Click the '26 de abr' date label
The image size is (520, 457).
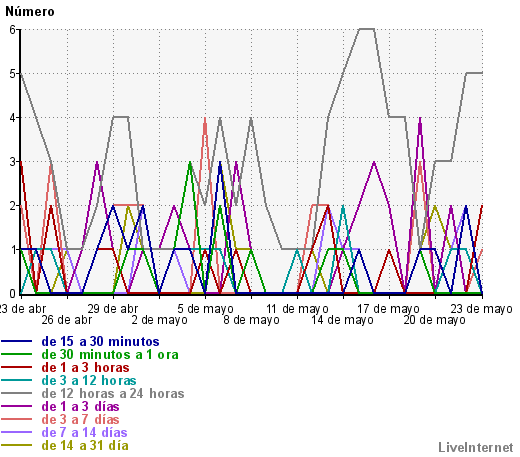click(x=67, y=320)
